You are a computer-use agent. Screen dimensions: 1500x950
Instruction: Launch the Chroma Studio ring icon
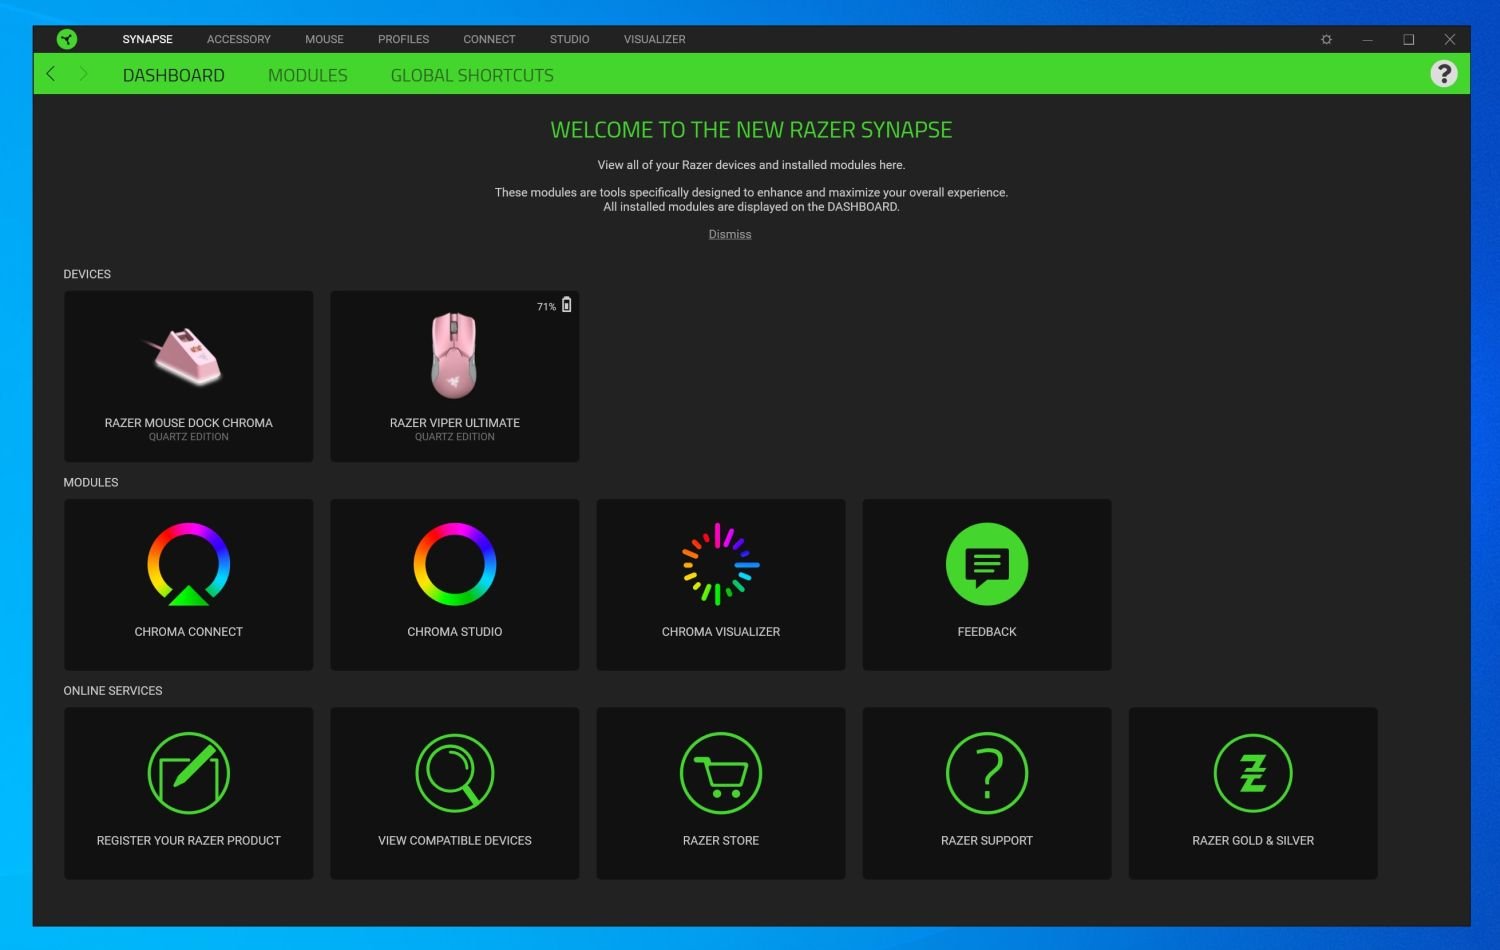click(x=455, y=564)
